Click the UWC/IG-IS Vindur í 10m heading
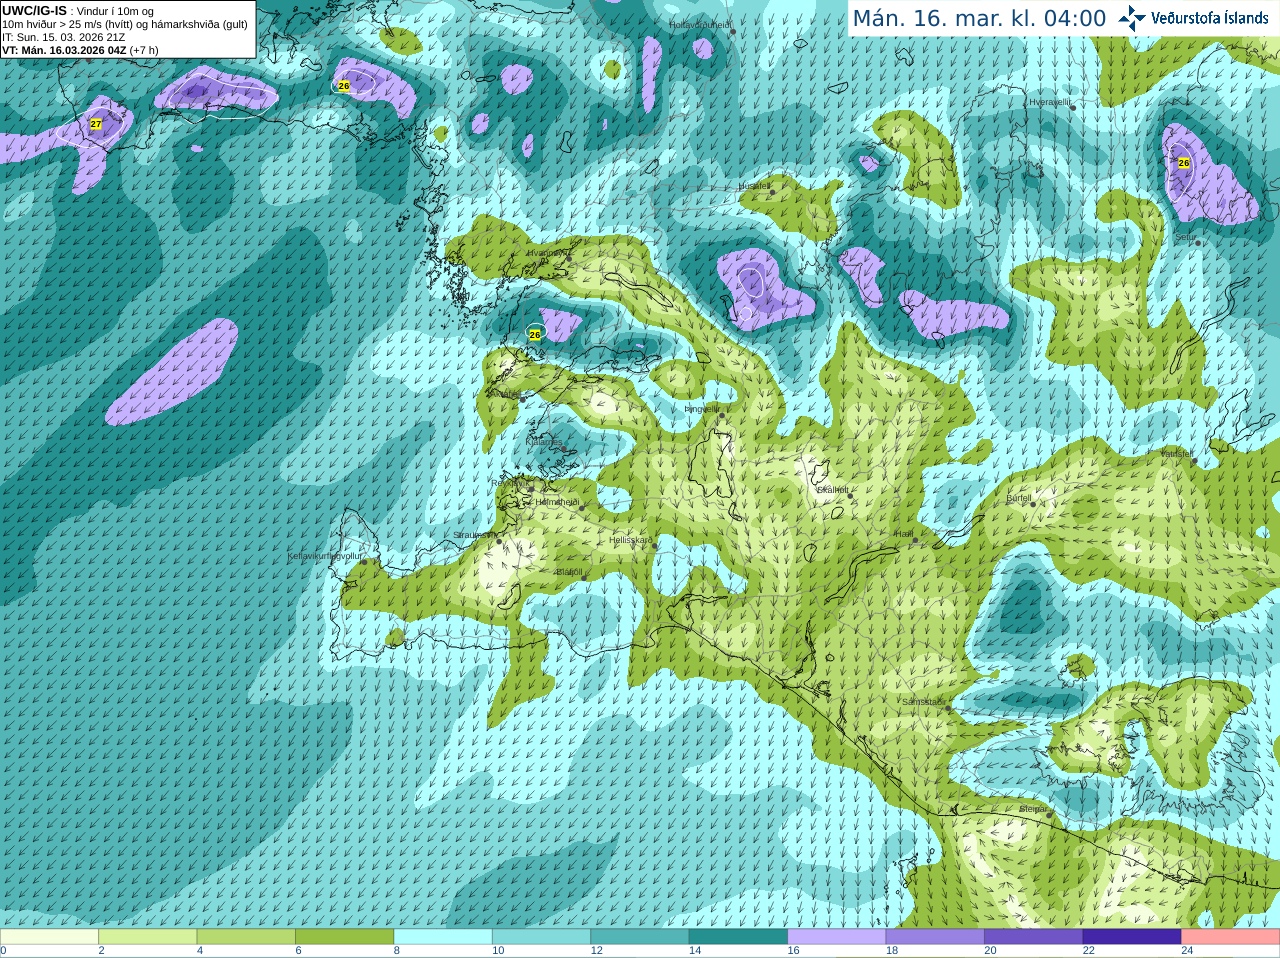 pos(78,11)
